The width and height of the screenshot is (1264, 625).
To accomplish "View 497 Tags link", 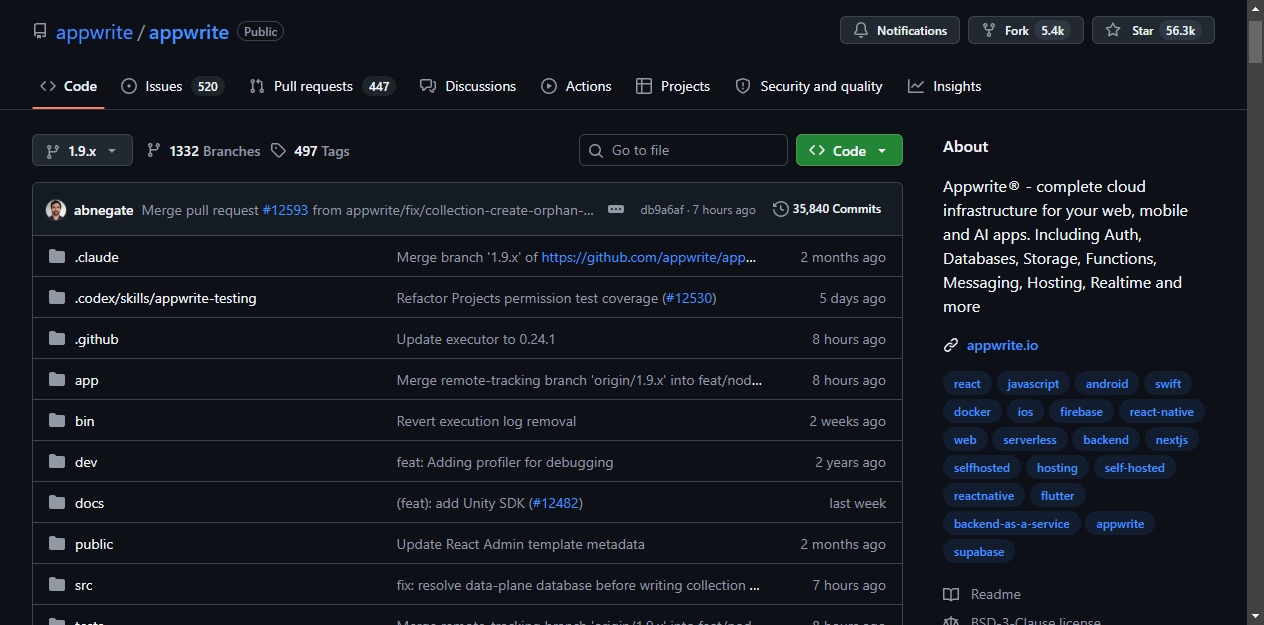I will (310, 151).
